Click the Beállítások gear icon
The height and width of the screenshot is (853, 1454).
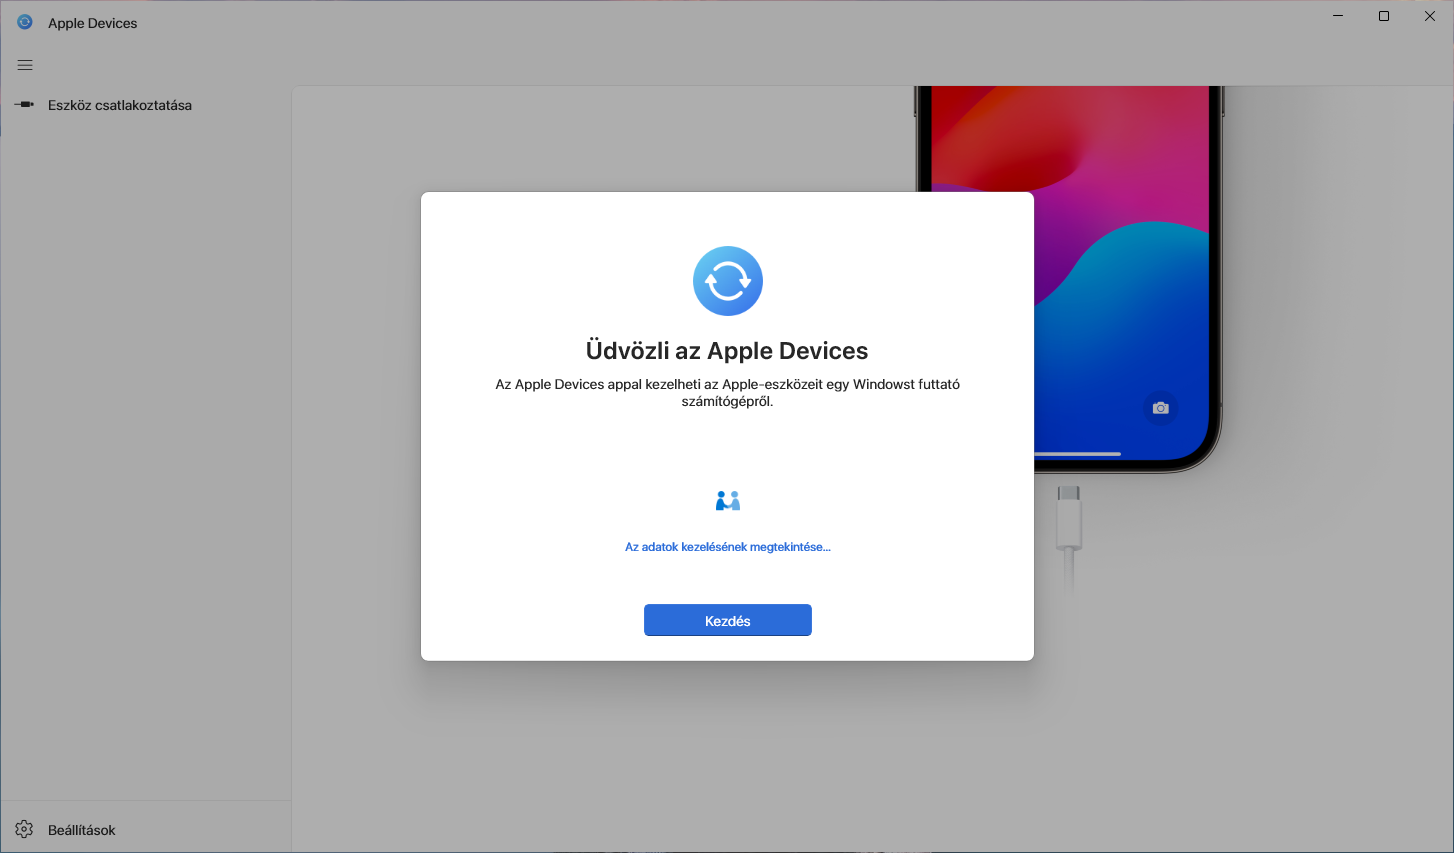(25, 830)
